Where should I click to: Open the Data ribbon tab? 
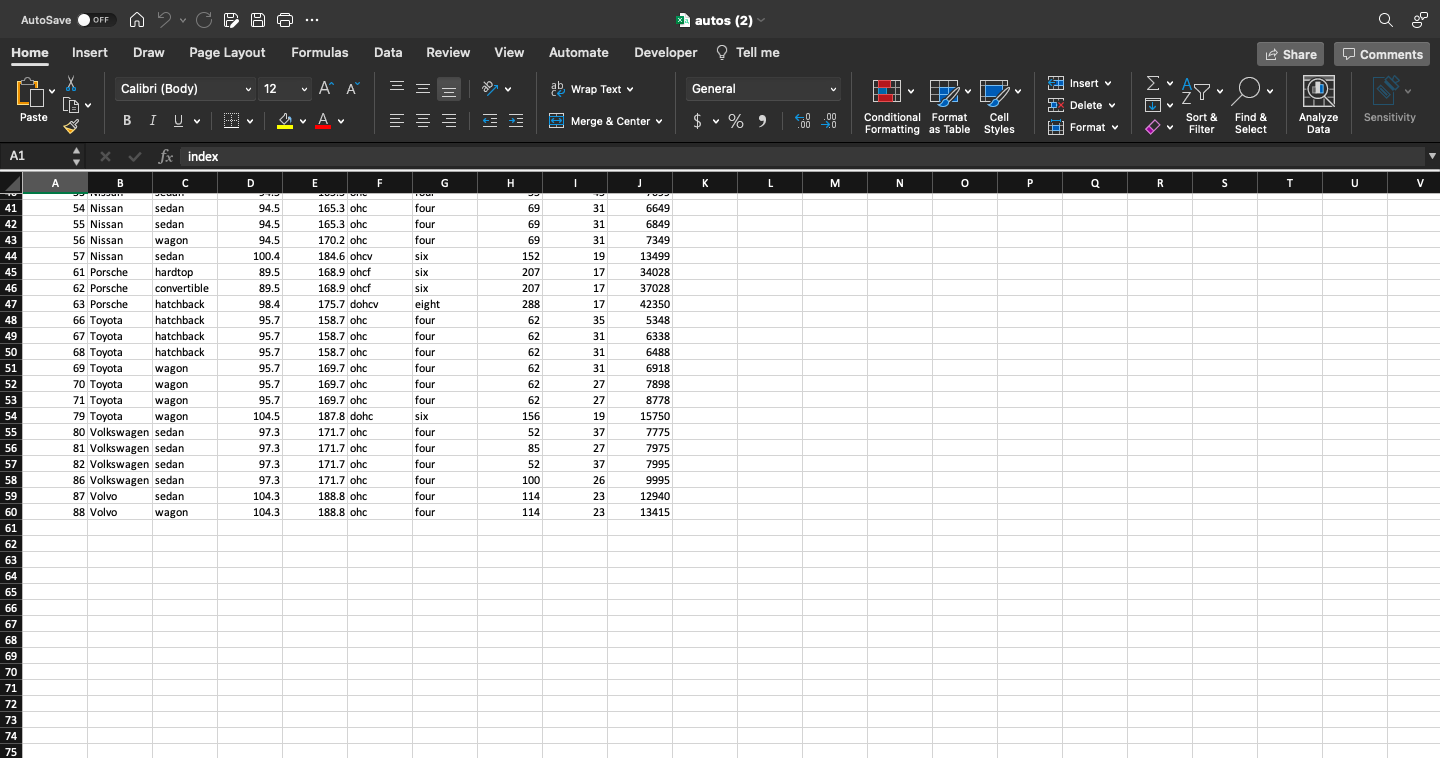pyautogui.click(x=387, y=52)
